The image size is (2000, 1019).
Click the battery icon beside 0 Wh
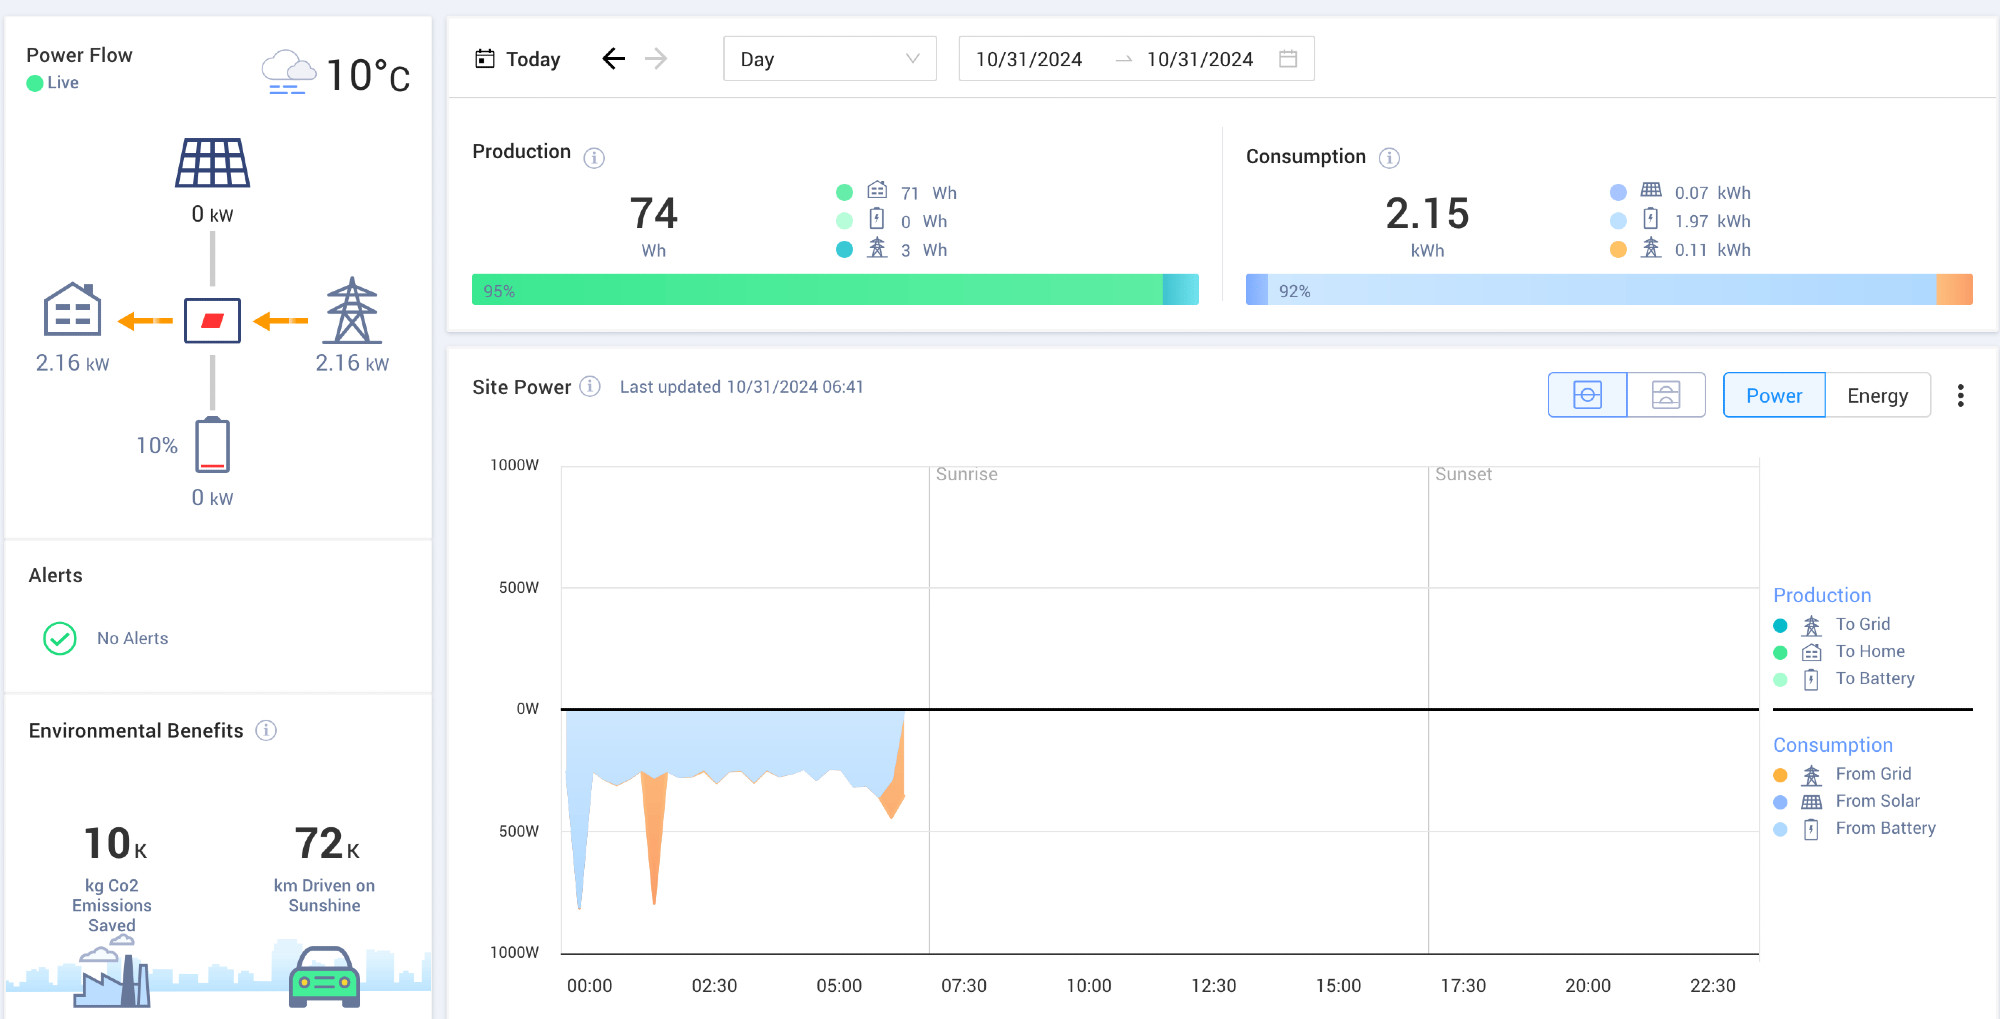[x=877, y=219]
